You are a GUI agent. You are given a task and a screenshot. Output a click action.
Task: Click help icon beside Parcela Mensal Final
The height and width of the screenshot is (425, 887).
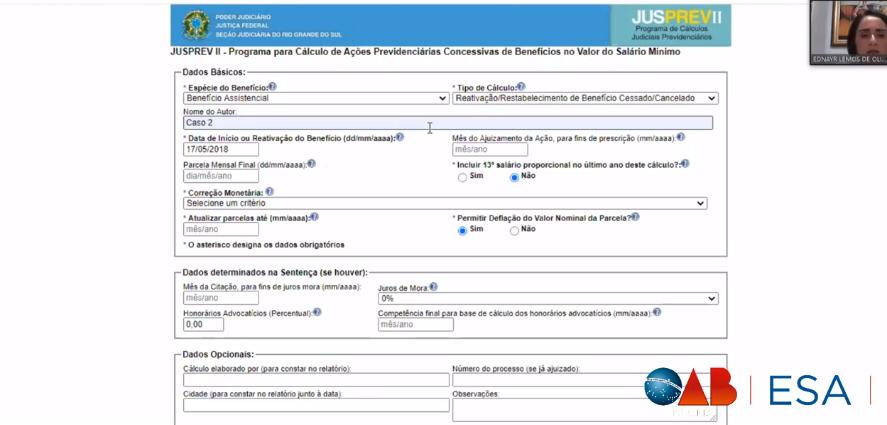[311, 164]
